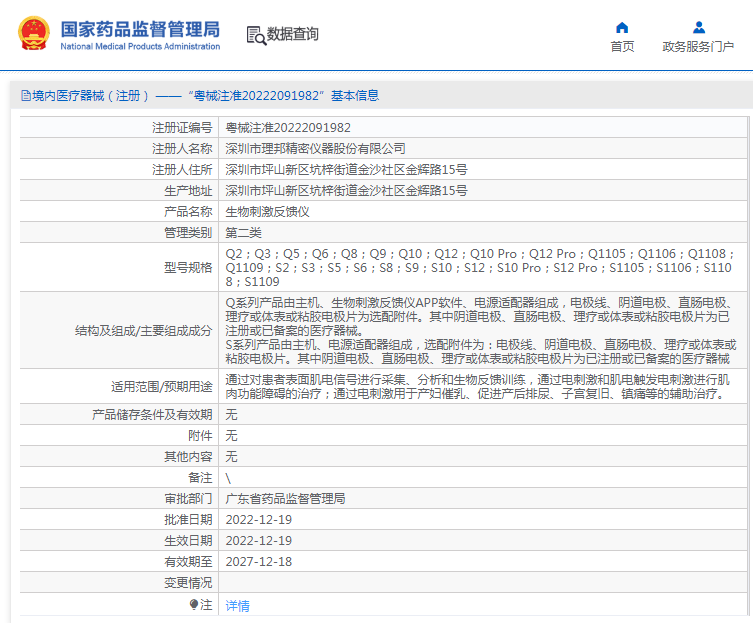This screenshot has width=753, height=623.
Task: Click the 注册人住所 row label
Action: [182, 170]
